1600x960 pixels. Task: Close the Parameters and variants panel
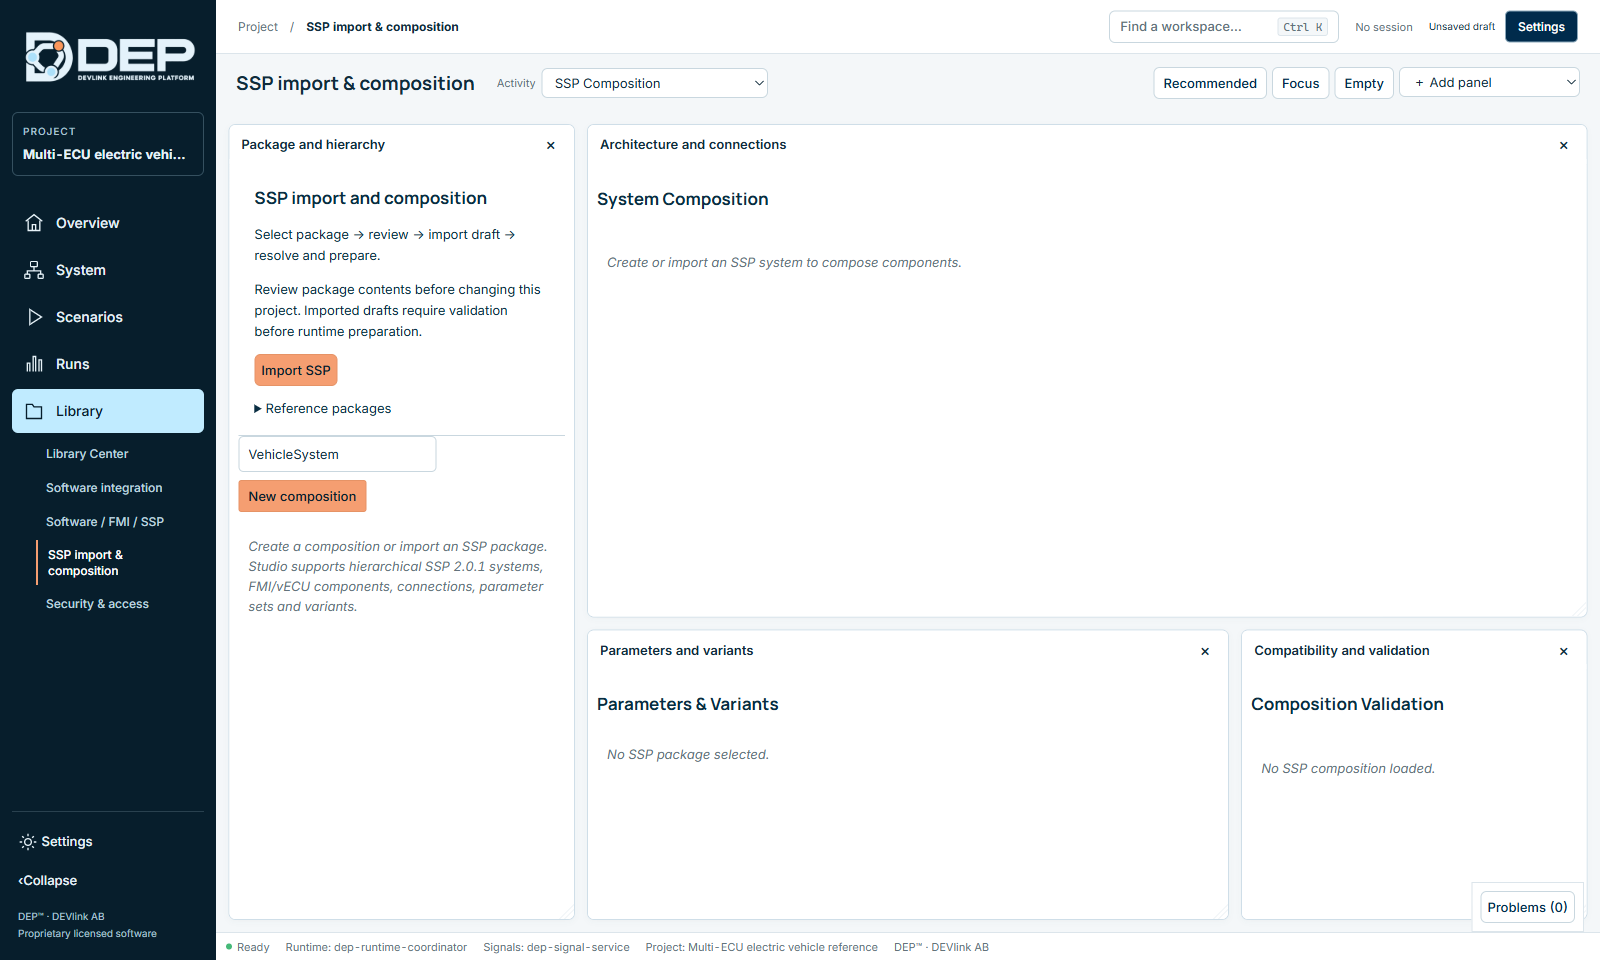click(1205, 652)
